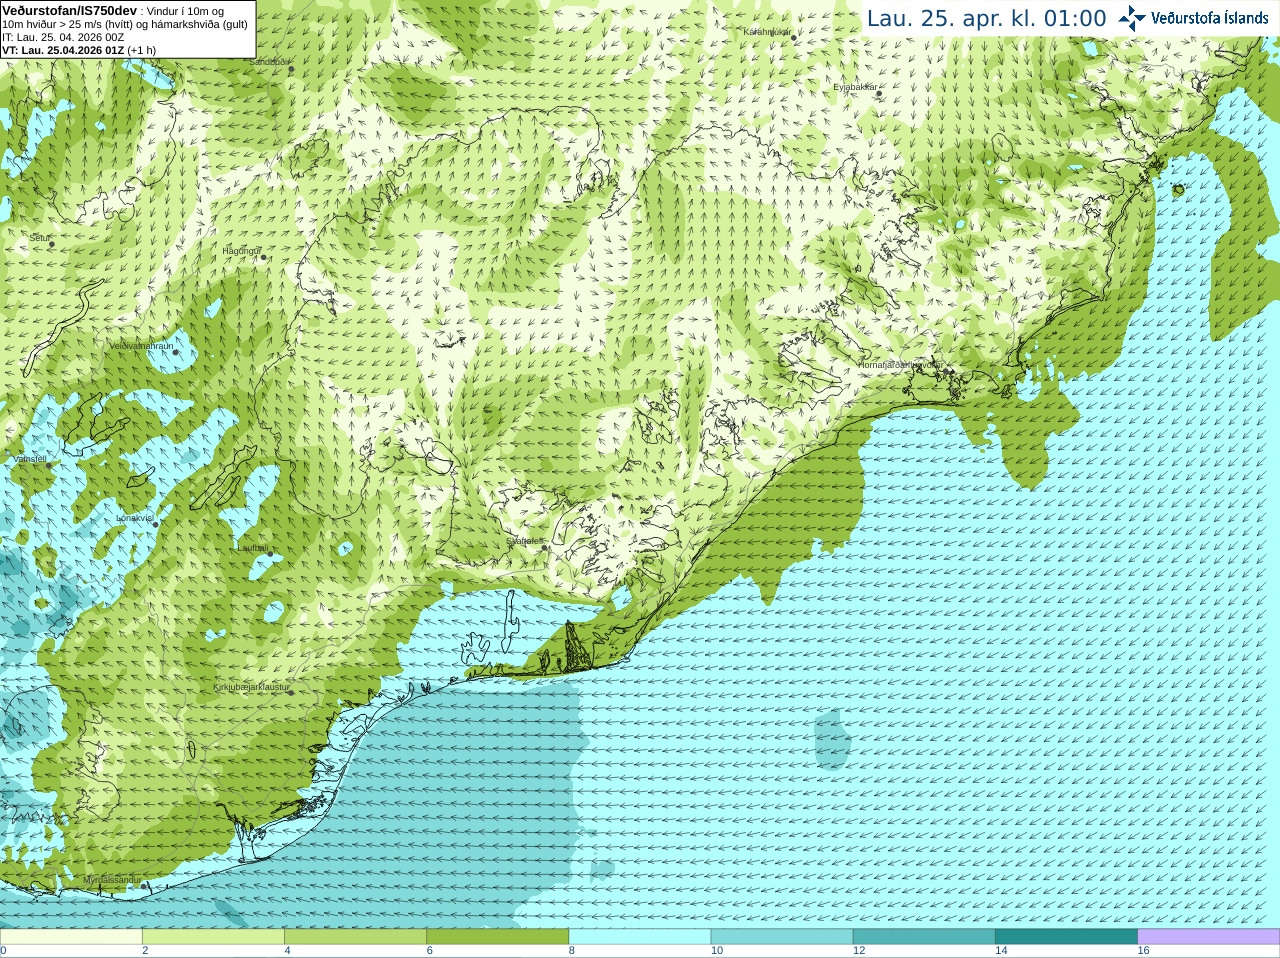Click the Veðurstofa Íslands logo text
The height and width of the screenshot is (958, 1280).
pos(1210,18)
